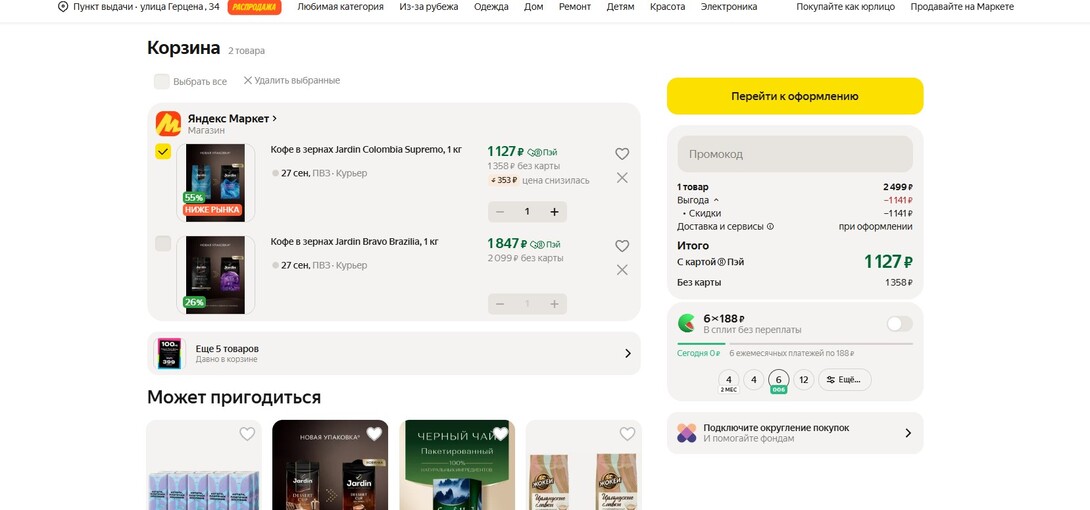Open "Подключите округление покупок" arrow
This screenshot has height=510, width=1090.
[x=907, y=433]
